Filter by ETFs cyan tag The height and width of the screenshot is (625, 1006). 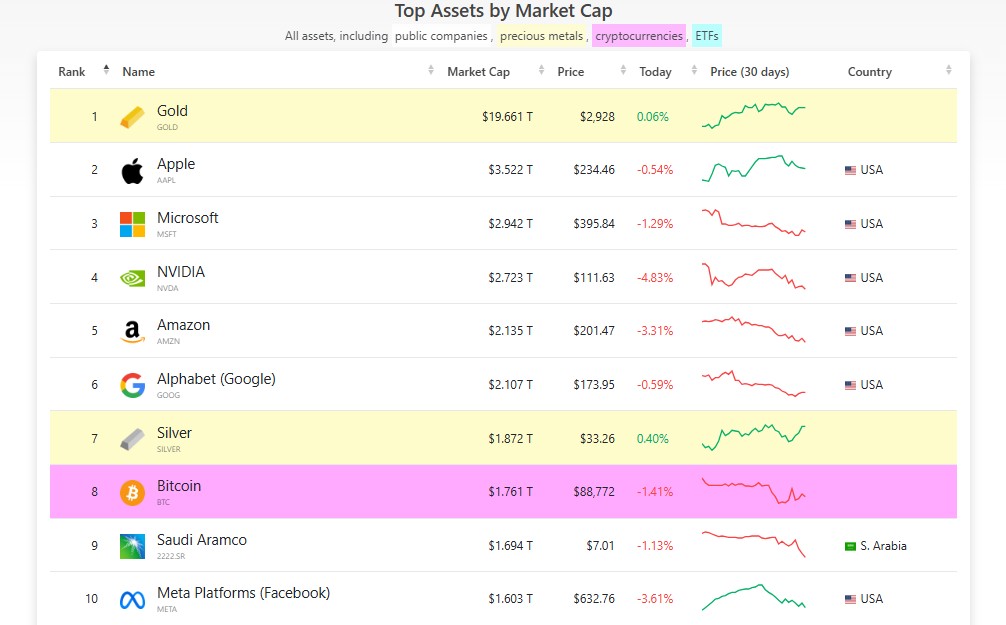click(x=706, y=36)
